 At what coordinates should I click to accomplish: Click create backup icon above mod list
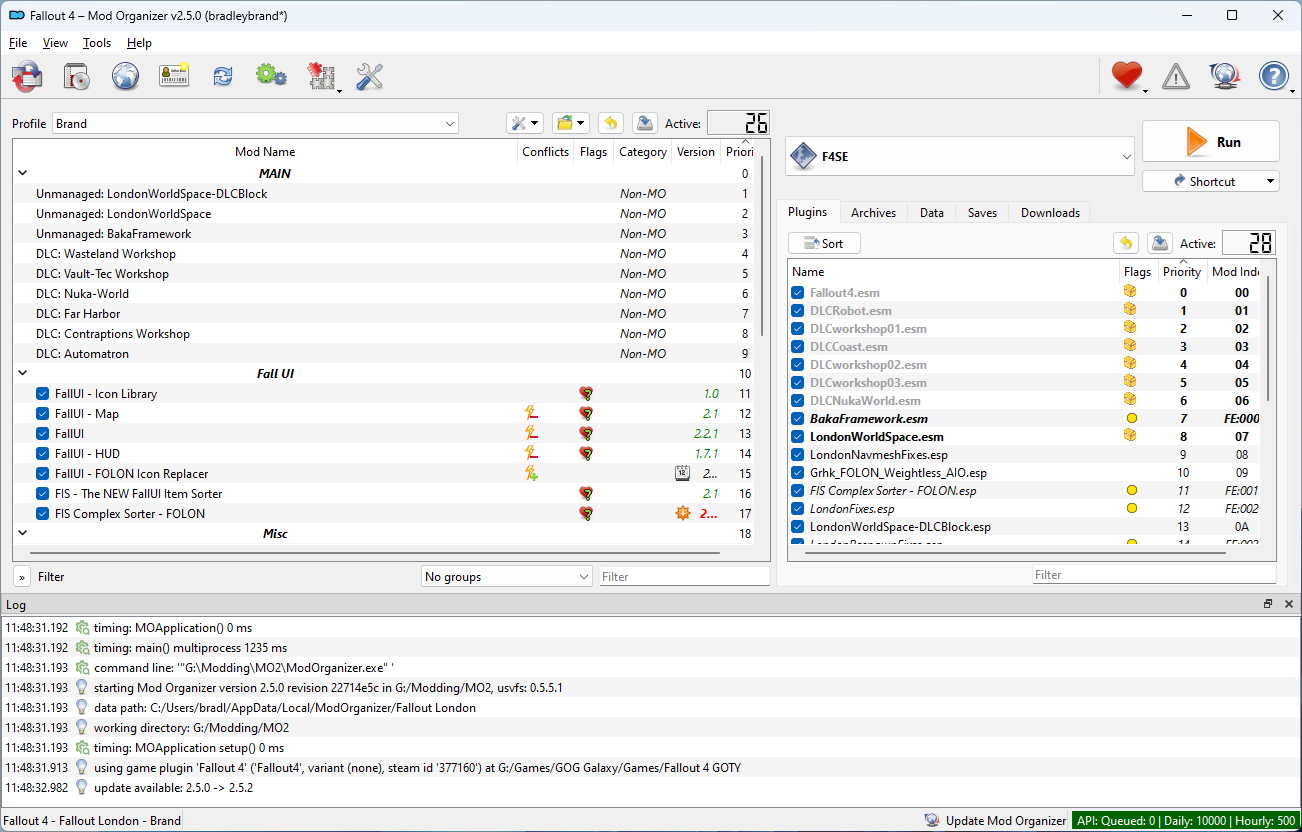(645, 123)
